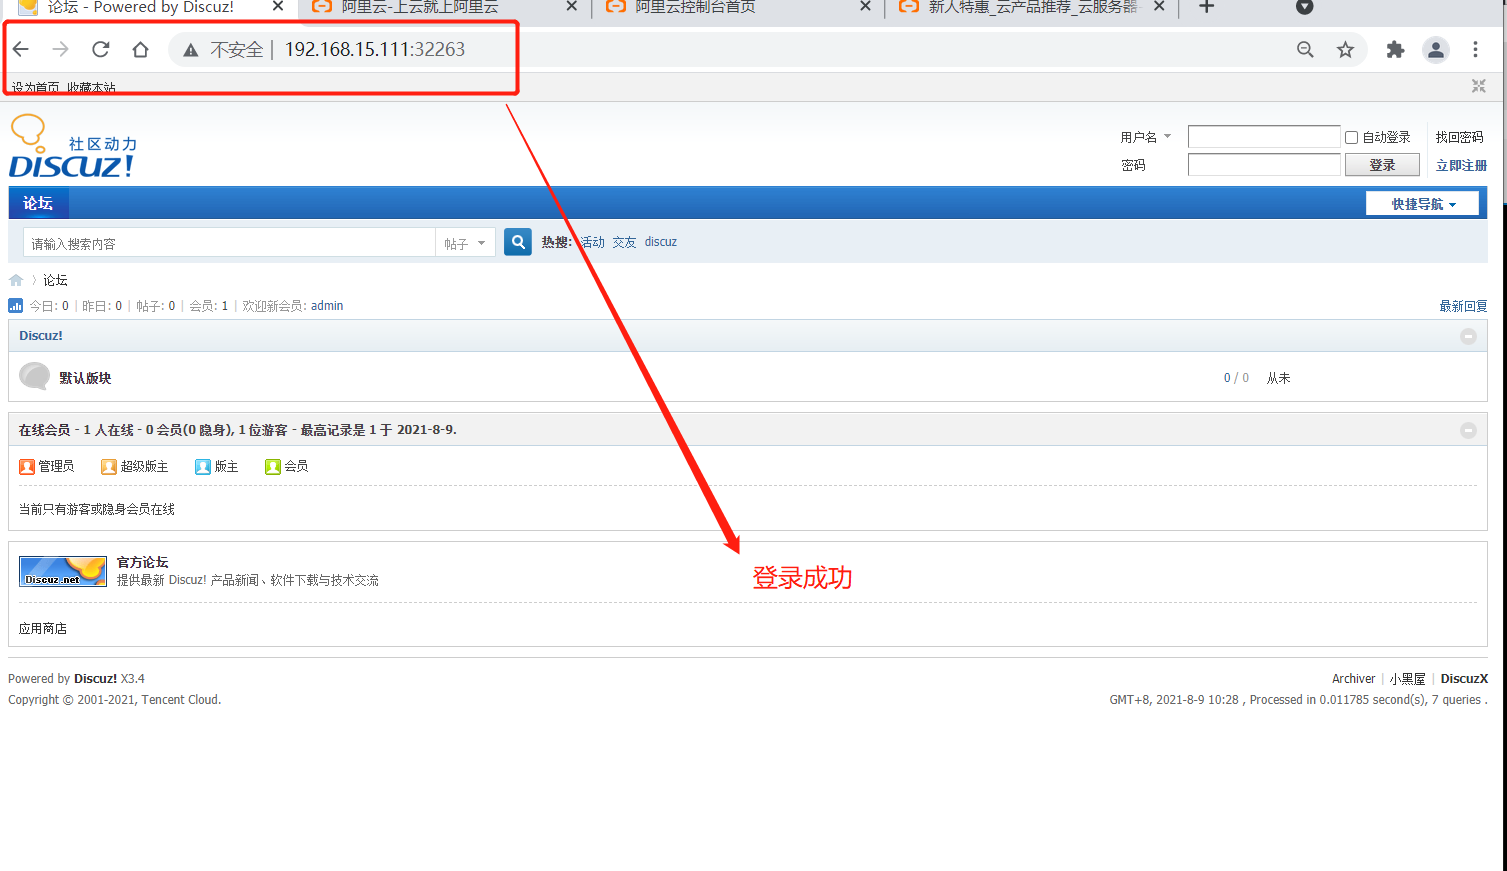
Task: Click the 版主 blue user icon
Action: click(203, 467)
